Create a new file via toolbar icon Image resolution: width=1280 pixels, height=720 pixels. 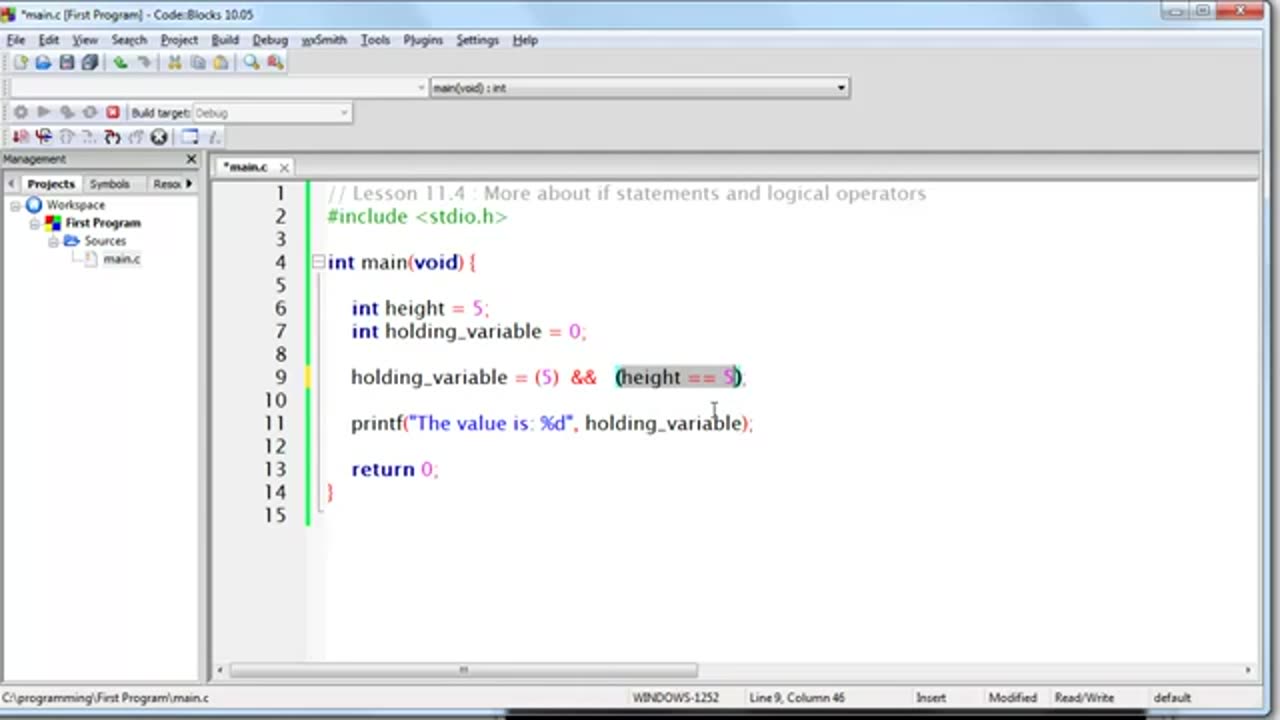click(20, 63)
